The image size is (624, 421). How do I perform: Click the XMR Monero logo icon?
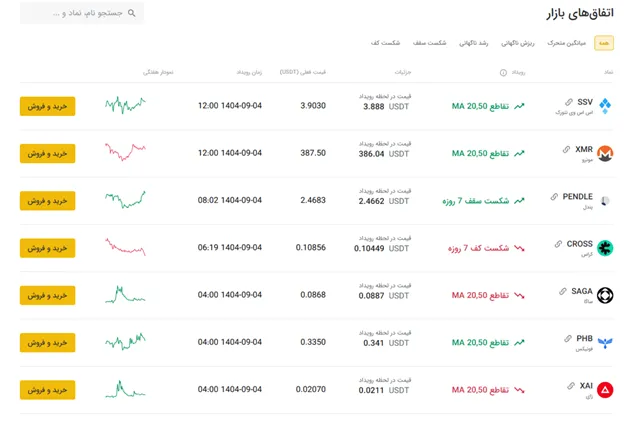point(605,153)
